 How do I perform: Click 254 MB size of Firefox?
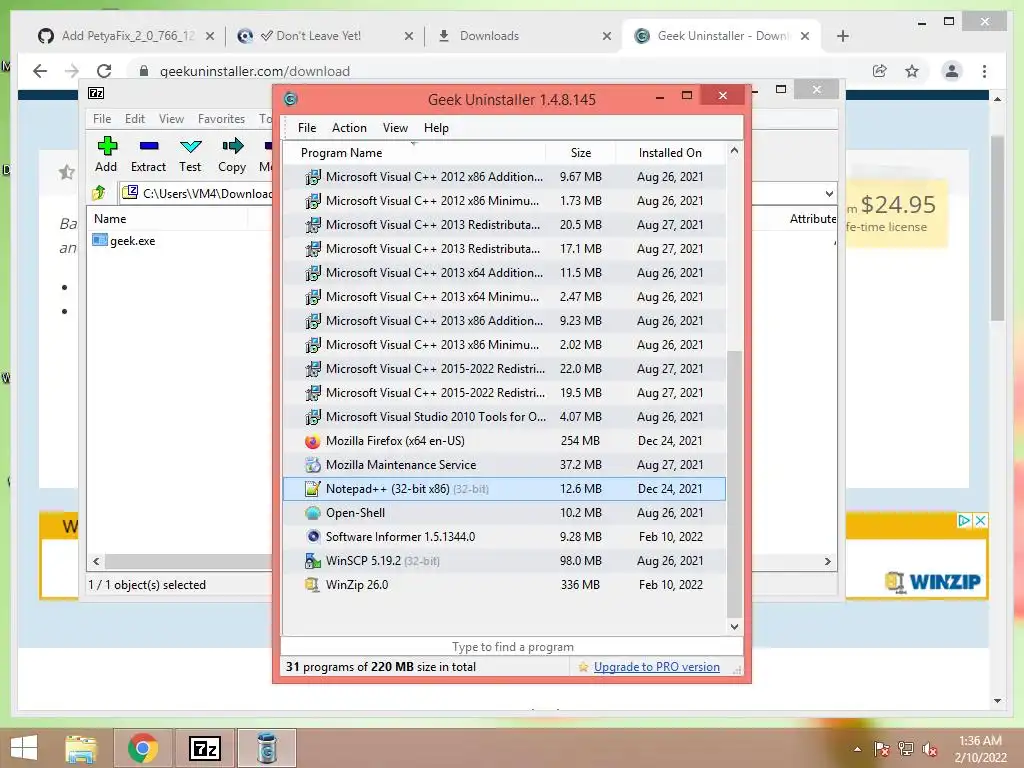tap(580, 441)
